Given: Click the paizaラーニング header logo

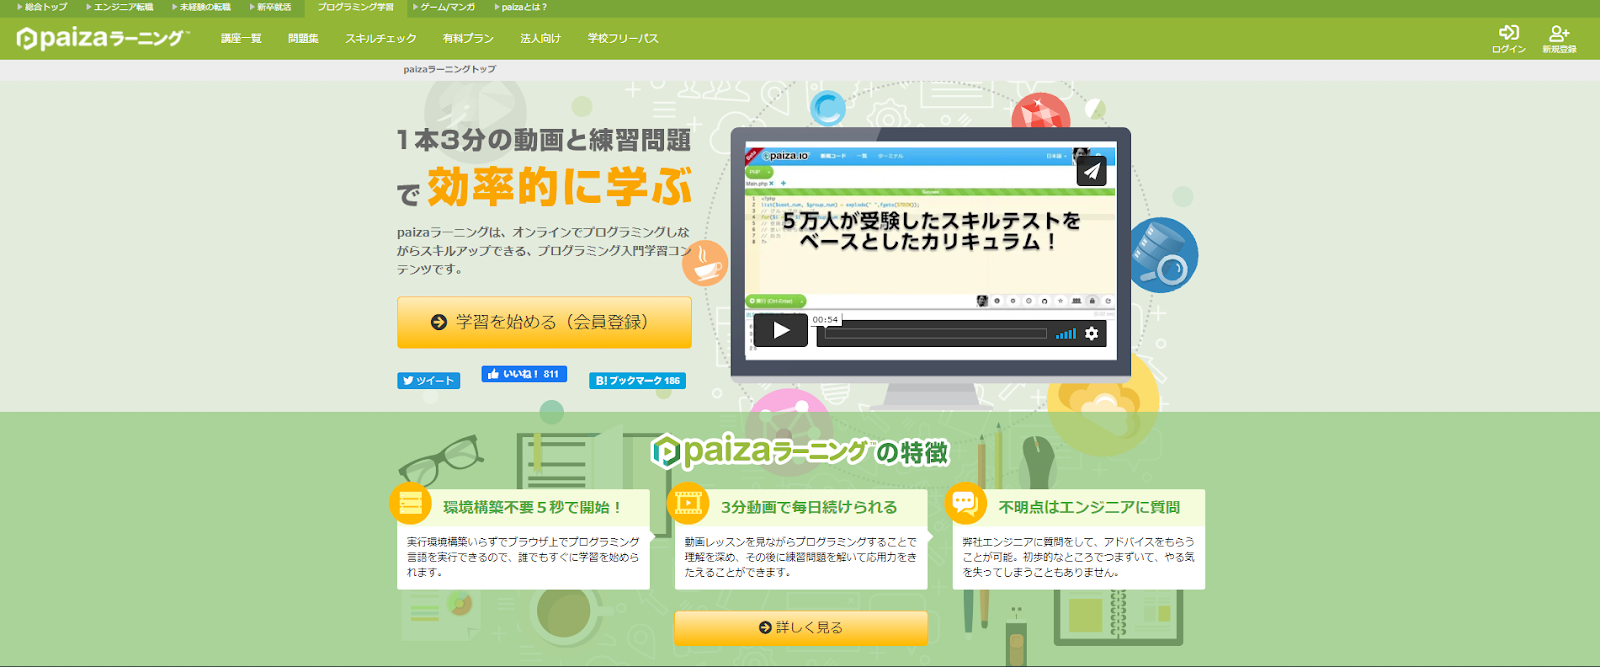Looking at the screenshot, I should click(102, 38).
